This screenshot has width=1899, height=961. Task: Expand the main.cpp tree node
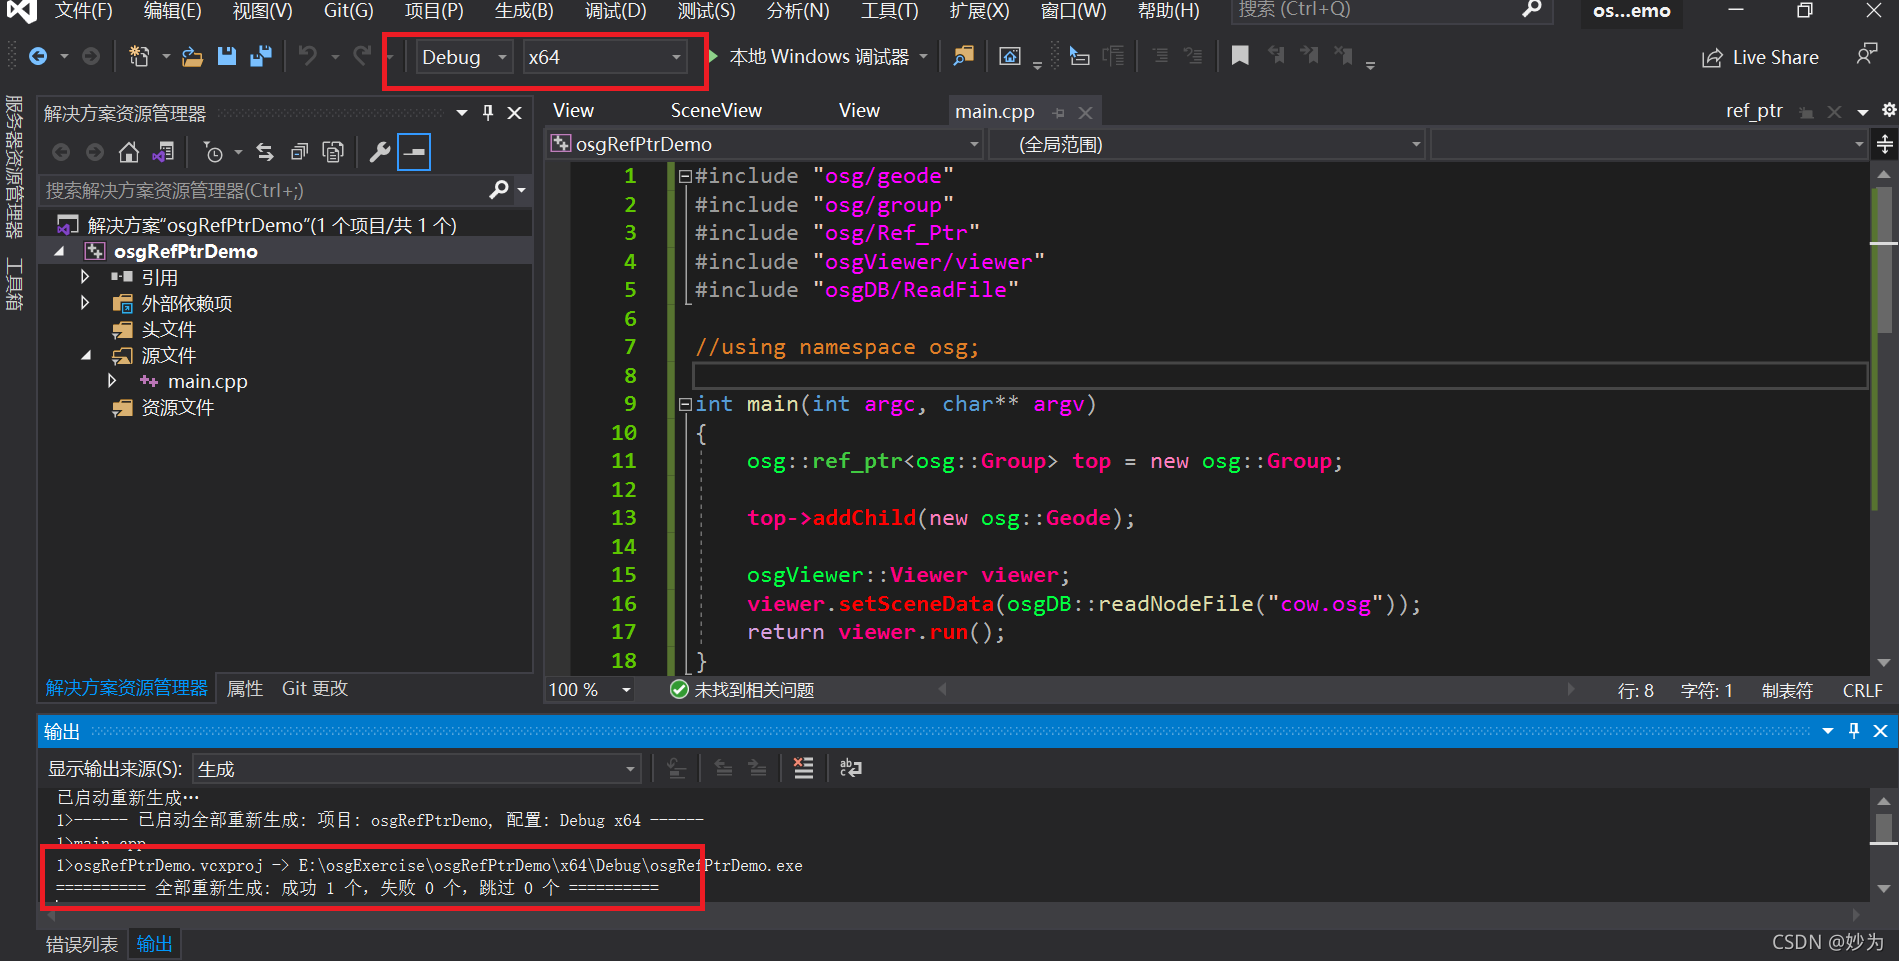click(112, 381)
